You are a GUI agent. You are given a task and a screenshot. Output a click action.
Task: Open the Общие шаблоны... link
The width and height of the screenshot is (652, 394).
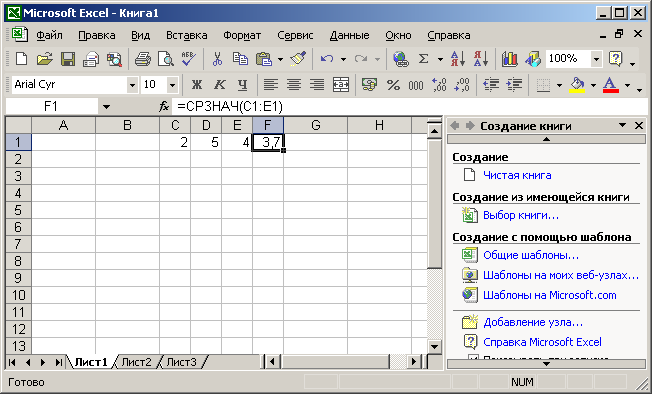tap(531, 255)
